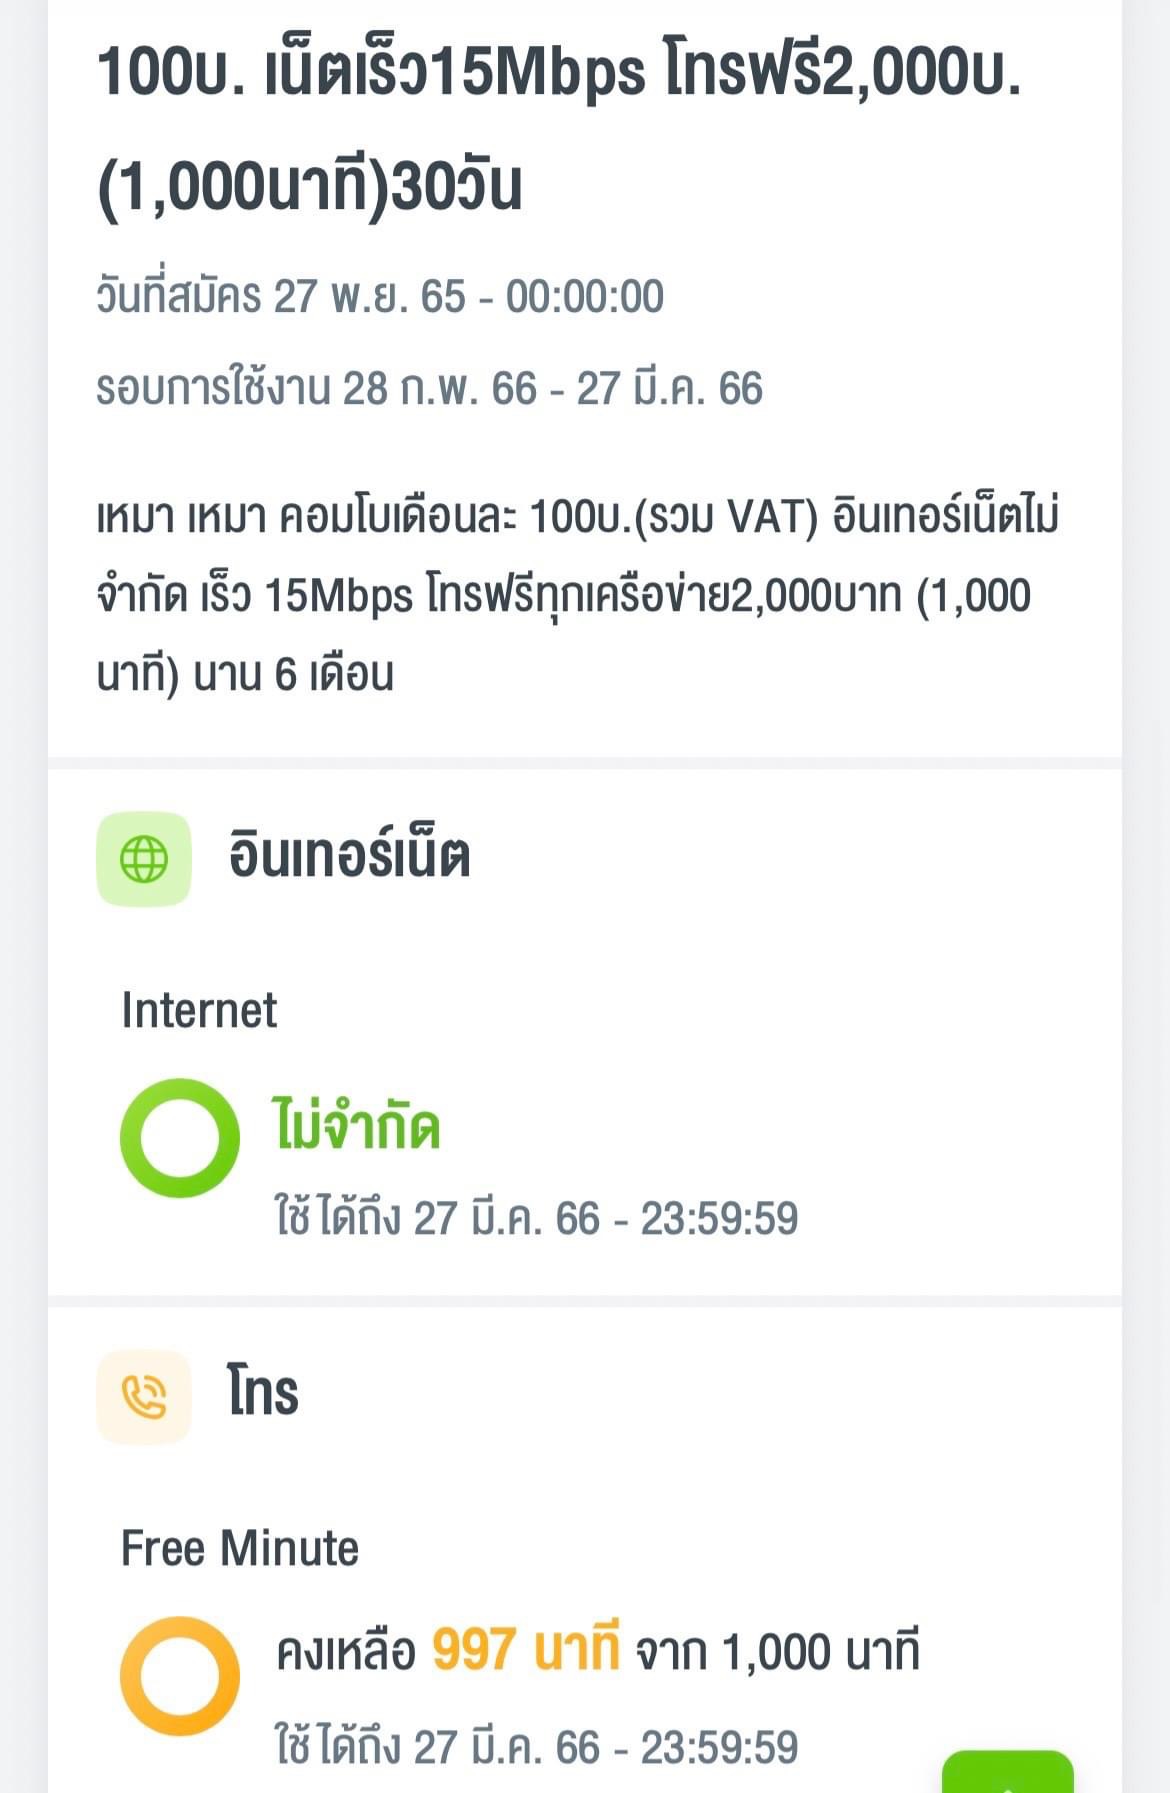The height and width of the screenshot is (1793, 1170).
Task: Click the รอบการใช้งาน 28 ก.พ. 66 line
Action: [x=430, y=388]
